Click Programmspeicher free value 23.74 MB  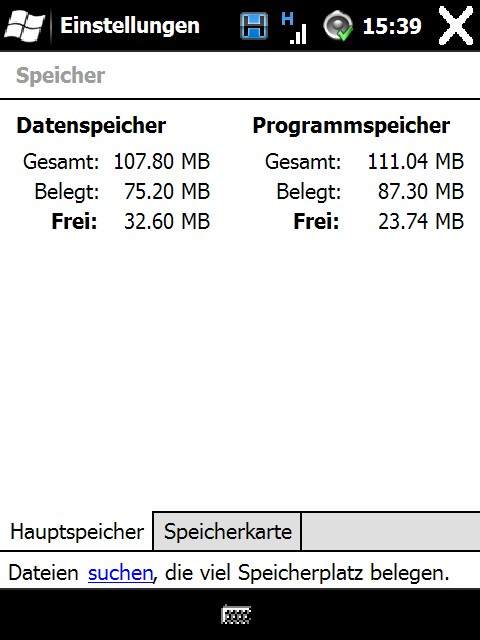coord(421,221)
